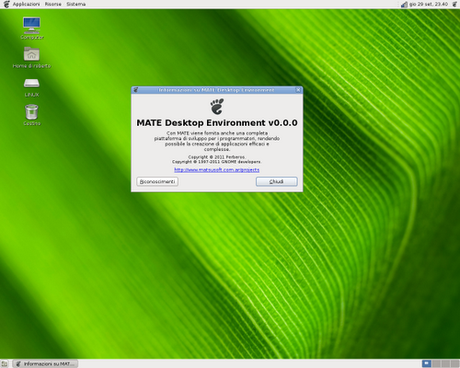This screenshot has height=368, width=460.
Task: Open the Sistema menu
Action: [76, 4]
